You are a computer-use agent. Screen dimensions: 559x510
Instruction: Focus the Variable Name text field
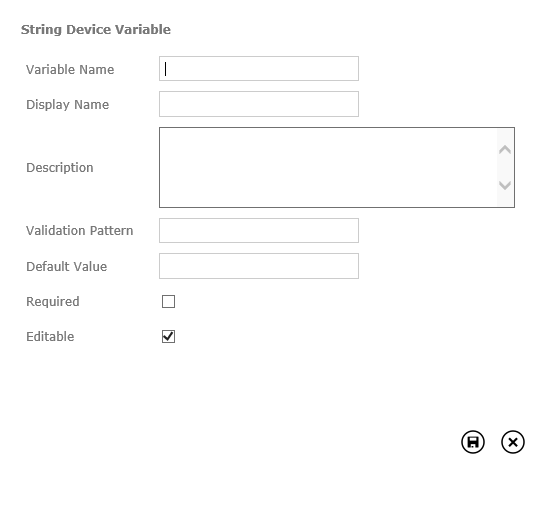pos(259,68)
